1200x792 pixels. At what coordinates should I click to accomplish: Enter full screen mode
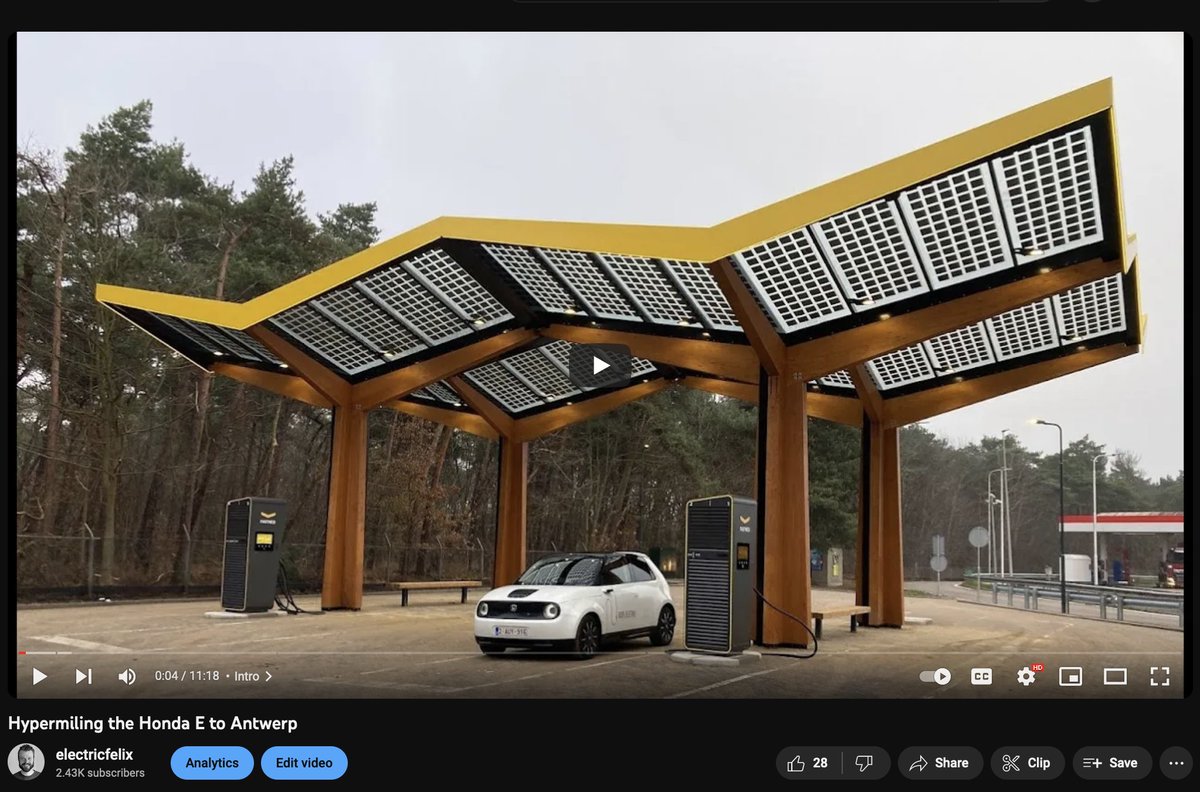[x=1160, y=677]
